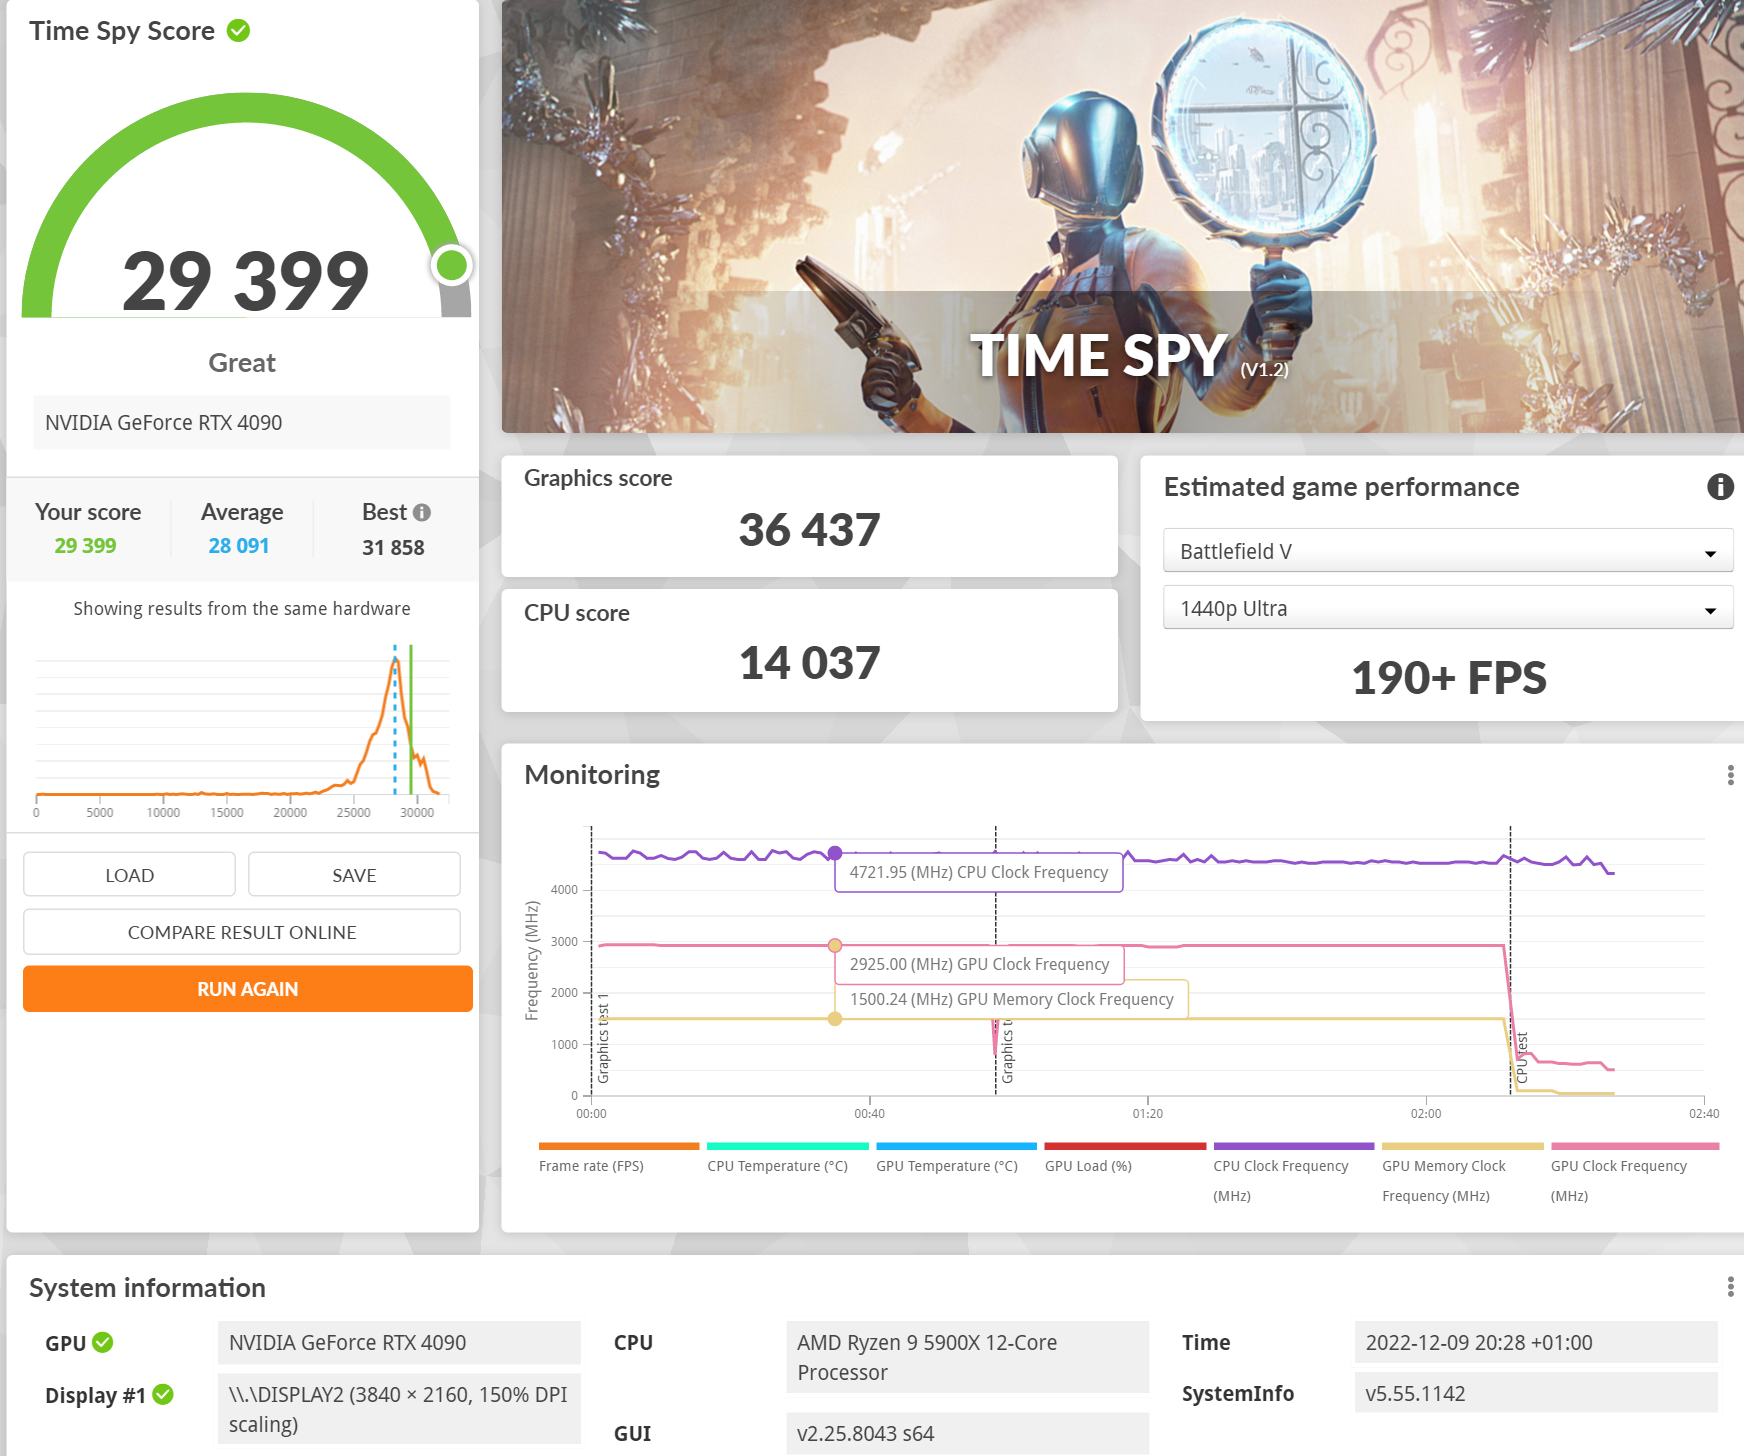
Task: Click the green checkmark next to GPU
Action: tap(103, 1342)
